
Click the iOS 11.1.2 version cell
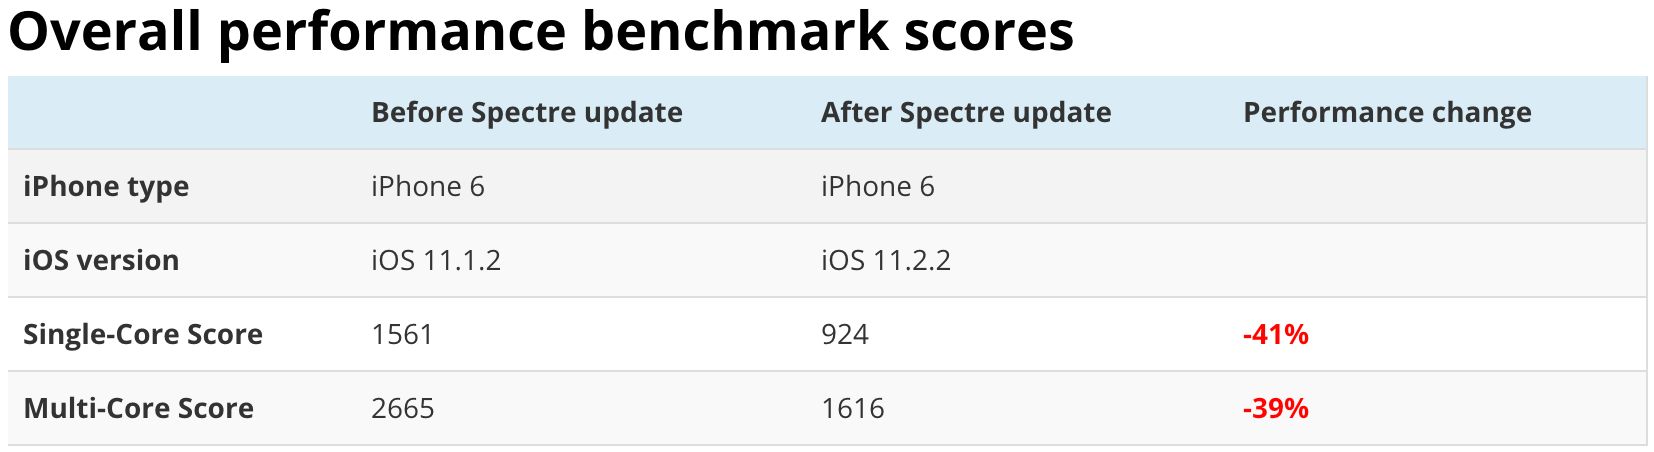pyautogui.click(x=435, y=261)
